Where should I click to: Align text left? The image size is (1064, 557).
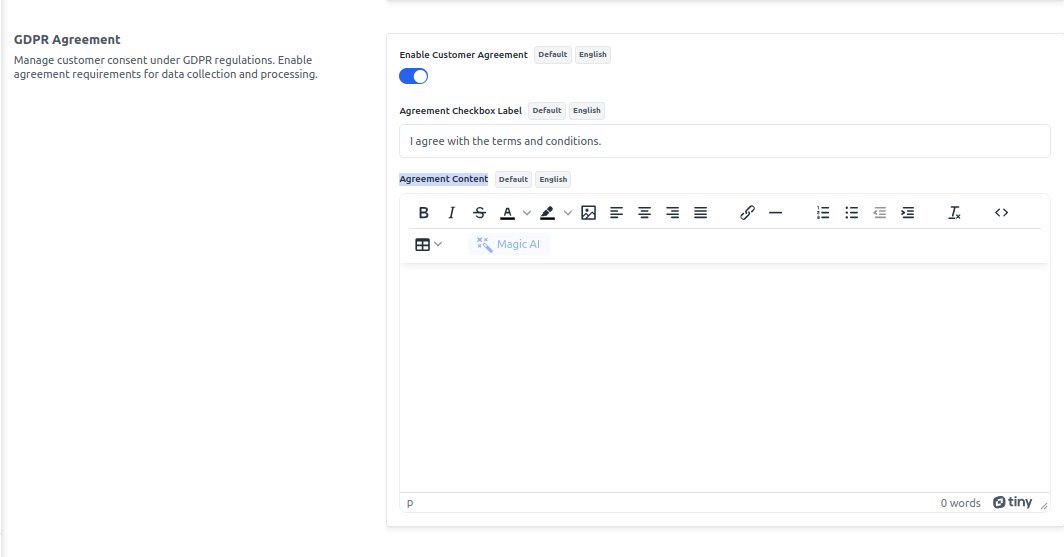tap(616, 213)
